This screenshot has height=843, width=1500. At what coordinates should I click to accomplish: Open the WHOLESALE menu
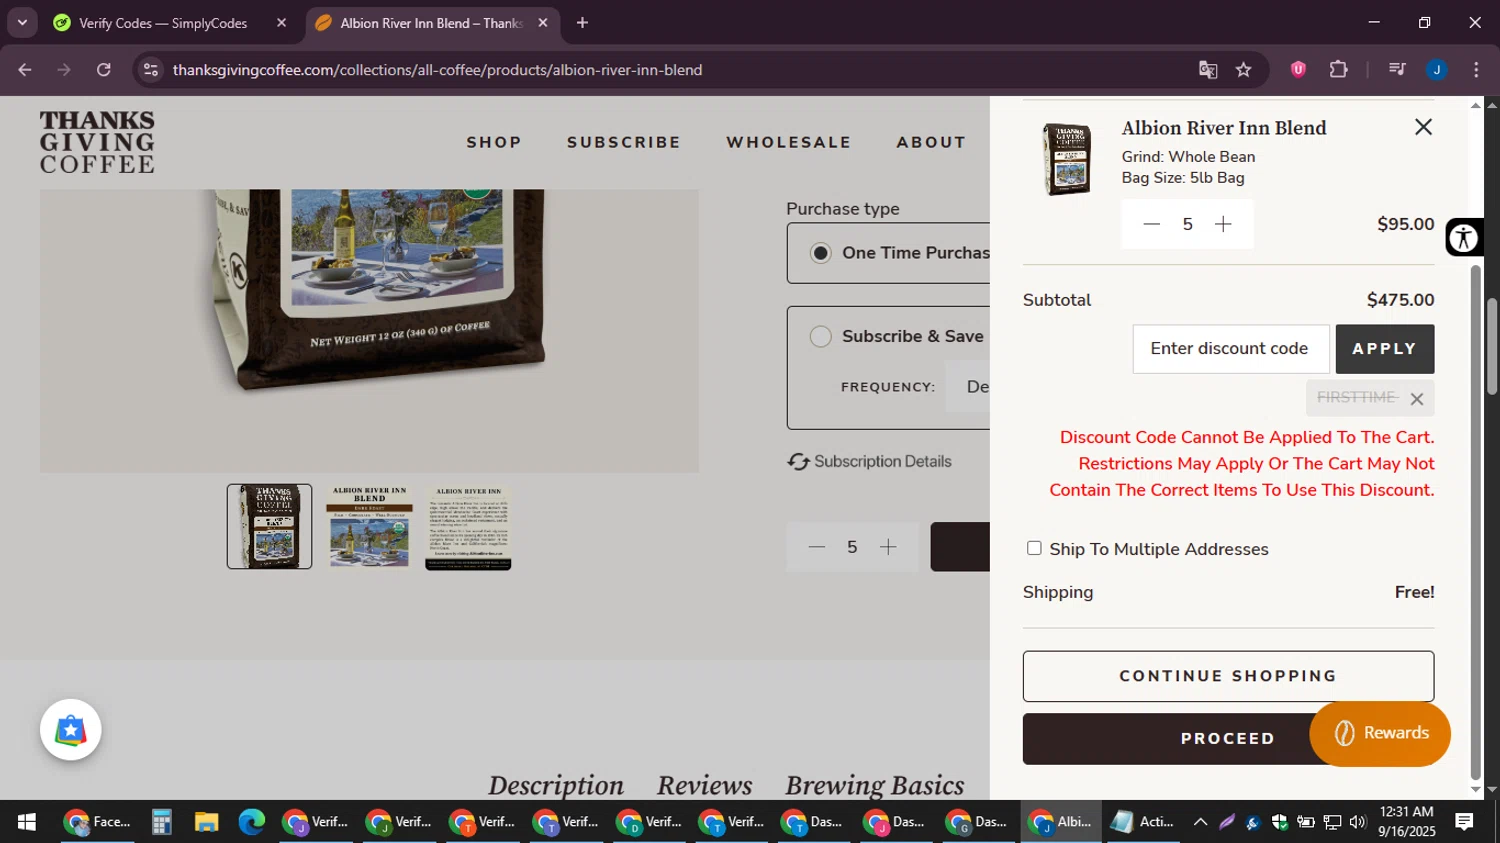[x=789, y=142]
